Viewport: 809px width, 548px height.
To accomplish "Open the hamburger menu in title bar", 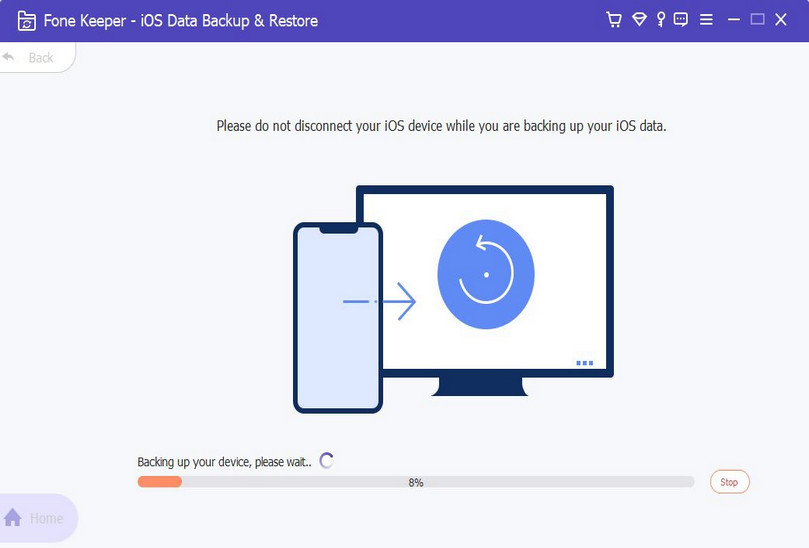I will [706, 19].
